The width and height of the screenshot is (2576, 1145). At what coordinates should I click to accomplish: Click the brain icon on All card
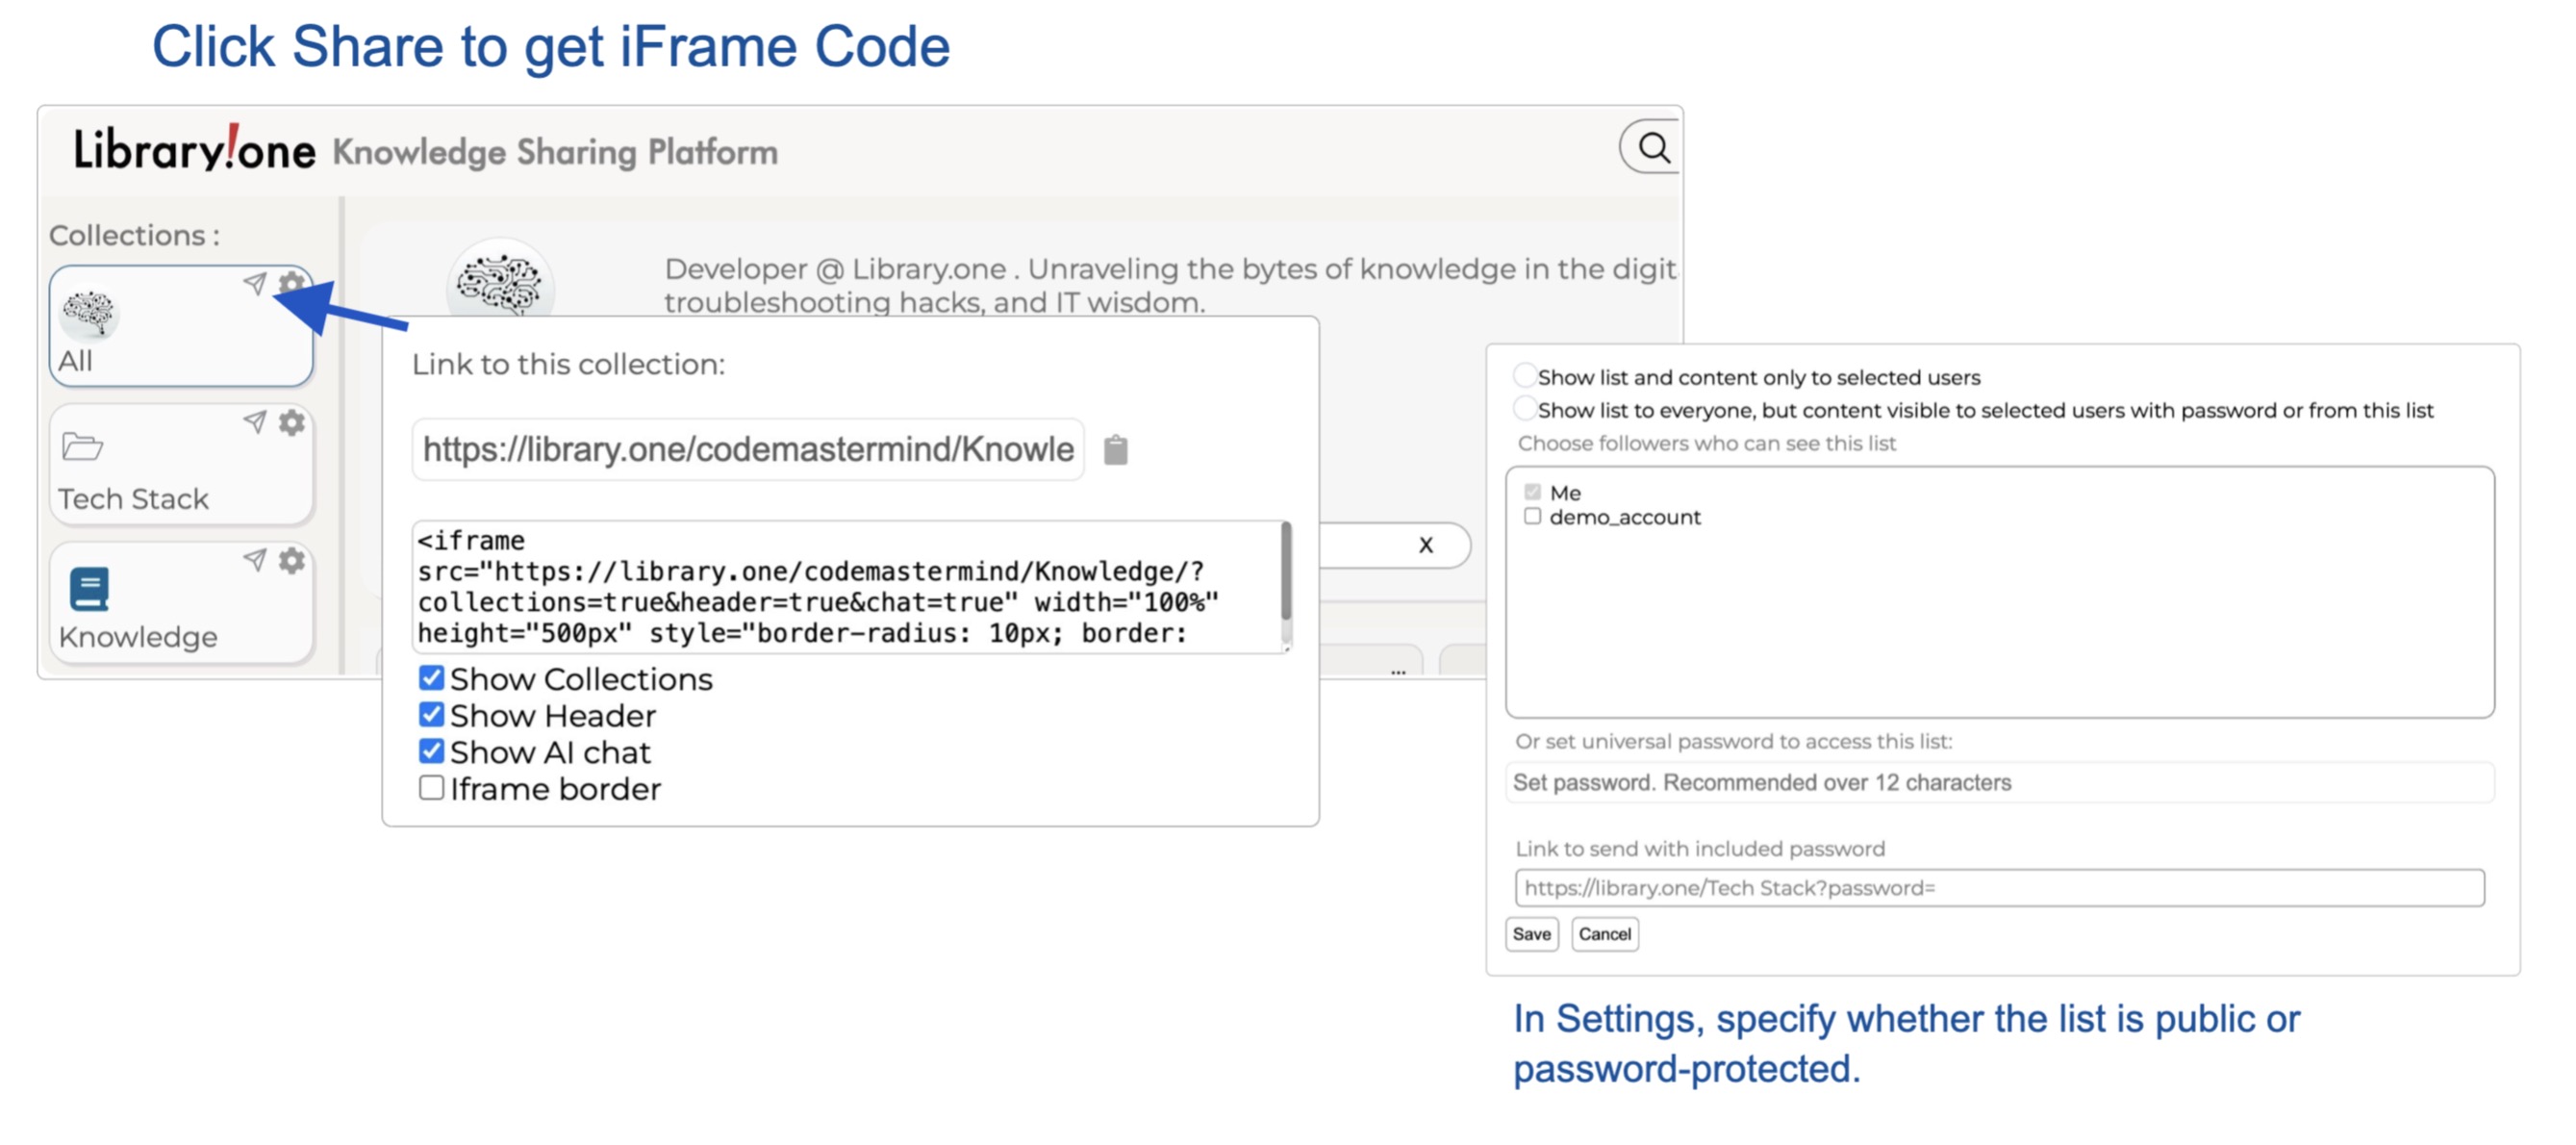point(89,314)
